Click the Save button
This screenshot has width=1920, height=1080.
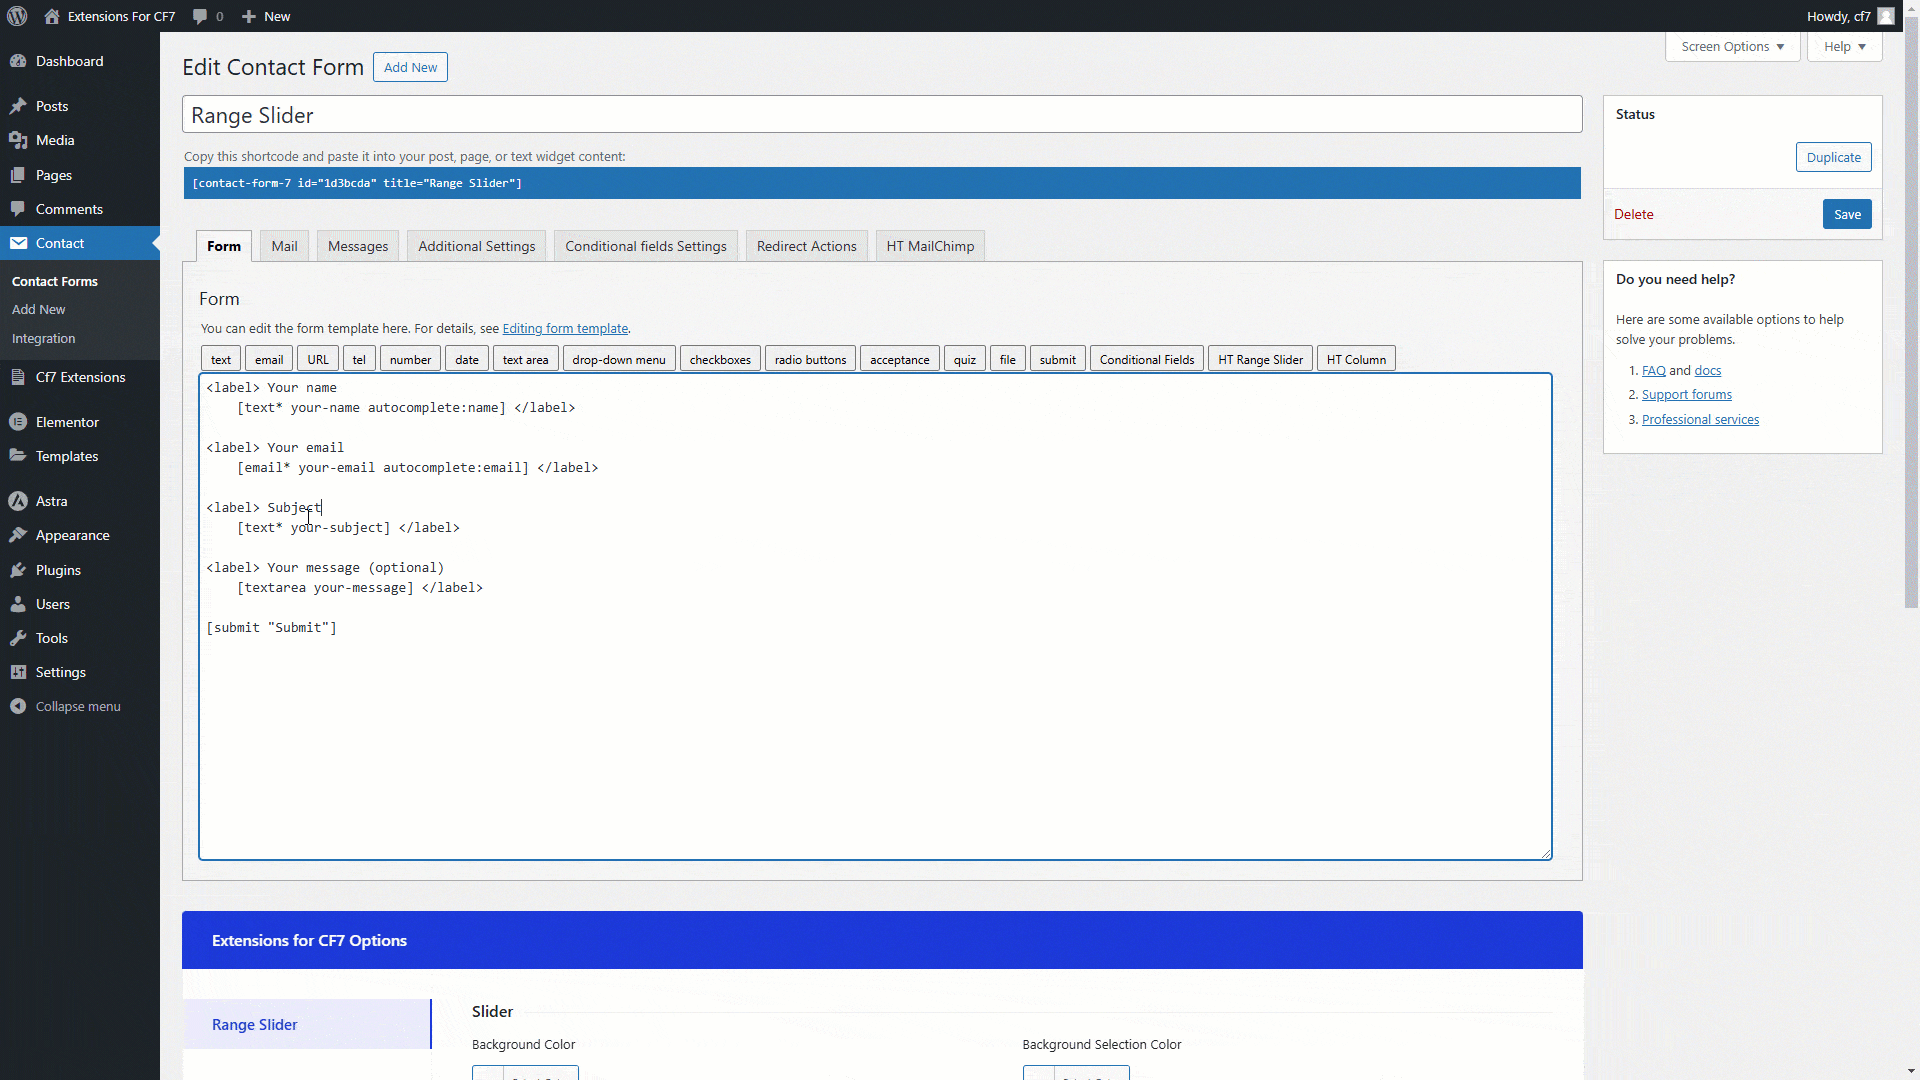point(1846,214)
